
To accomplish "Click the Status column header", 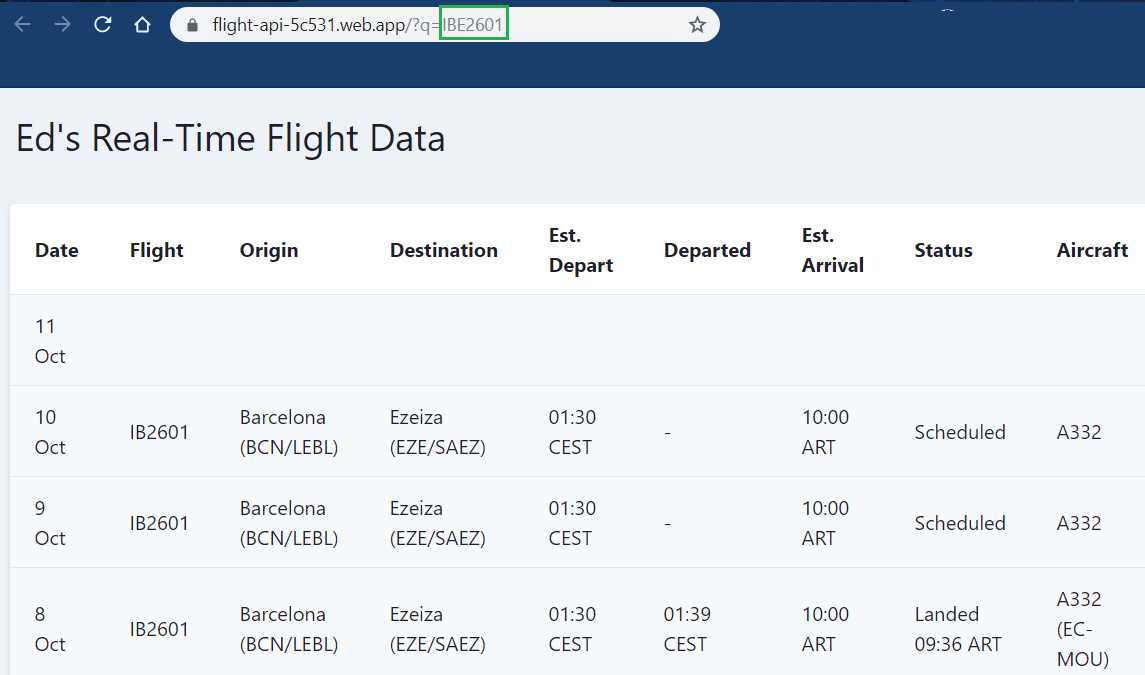I will pyautogui.click(x=943, y=250).
